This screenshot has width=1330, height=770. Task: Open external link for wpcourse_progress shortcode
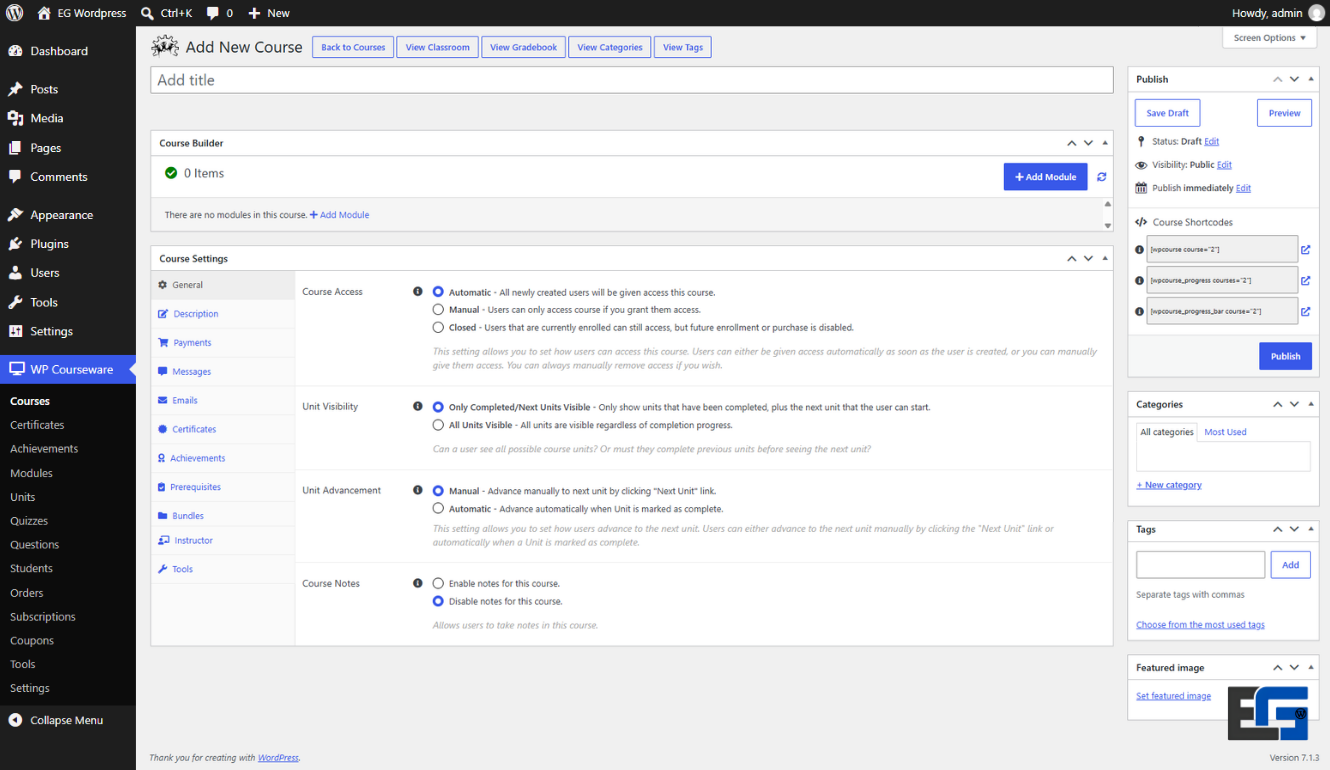[x=1305, y=281]
